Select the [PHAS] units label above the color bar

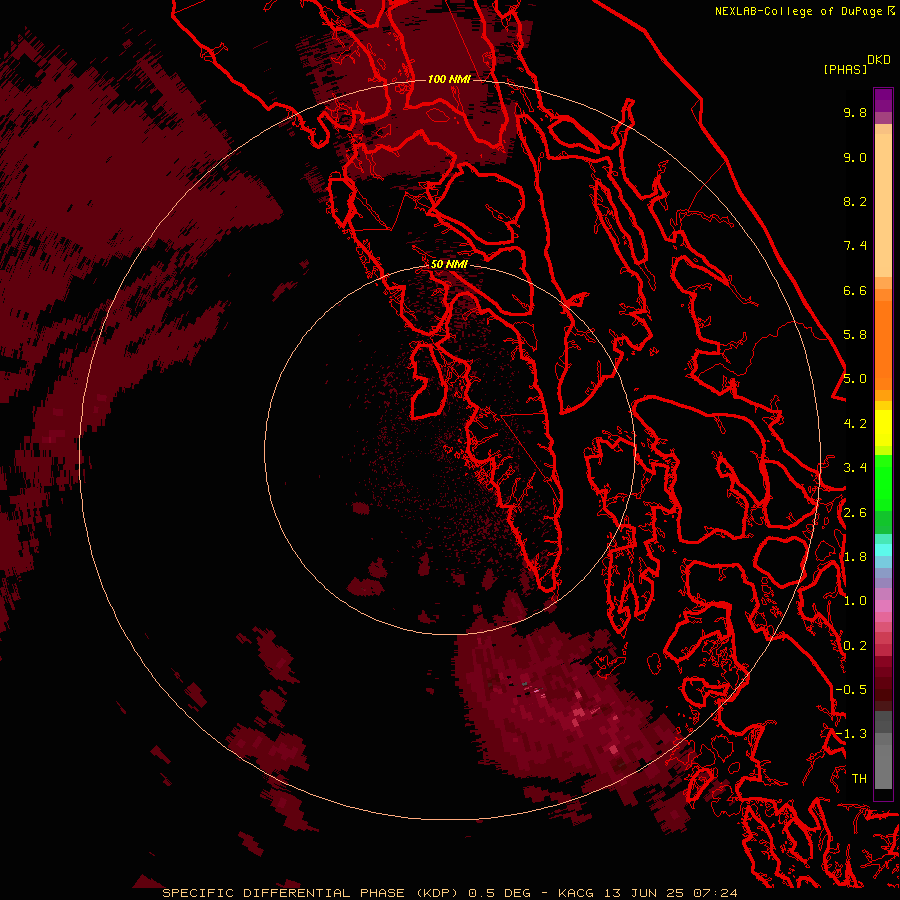(845, 69)
